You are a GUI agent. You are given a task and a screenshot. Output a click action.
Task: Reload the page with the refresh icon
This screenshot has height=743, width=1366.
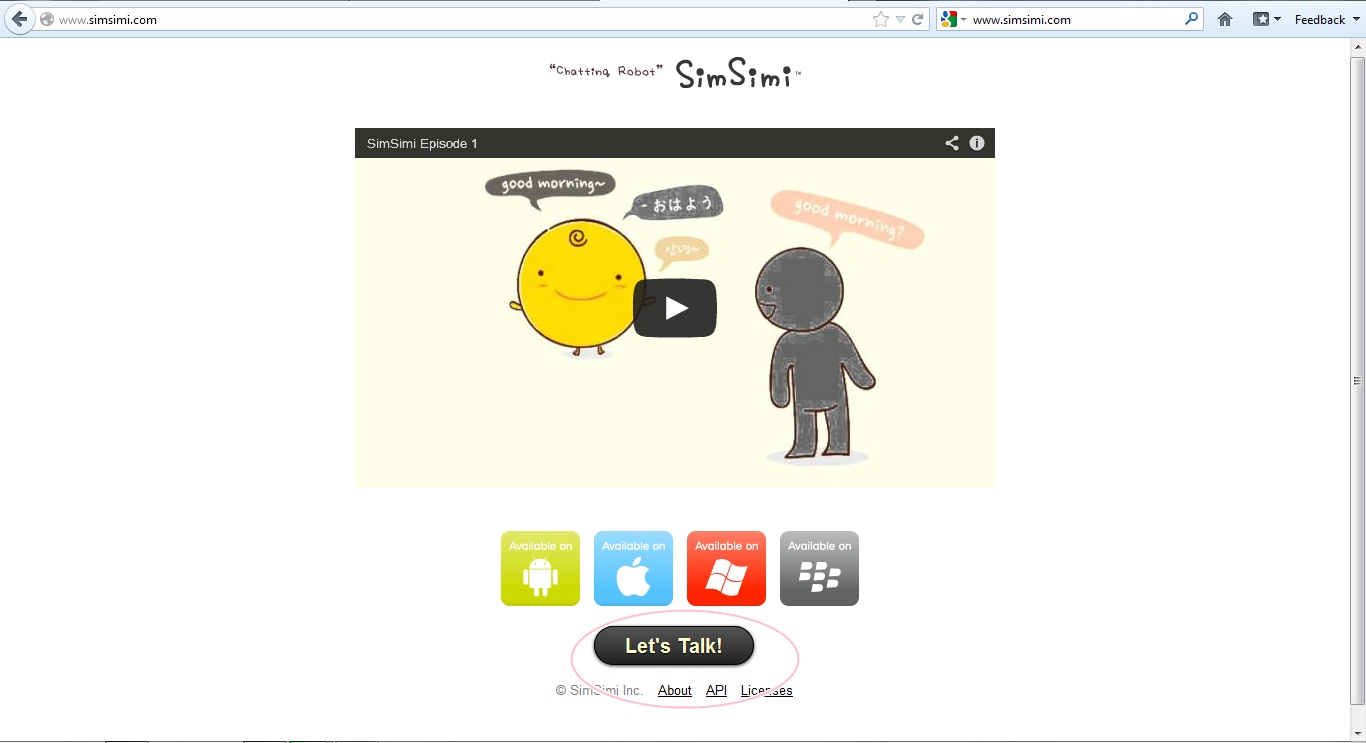click(x=917, y=19)
